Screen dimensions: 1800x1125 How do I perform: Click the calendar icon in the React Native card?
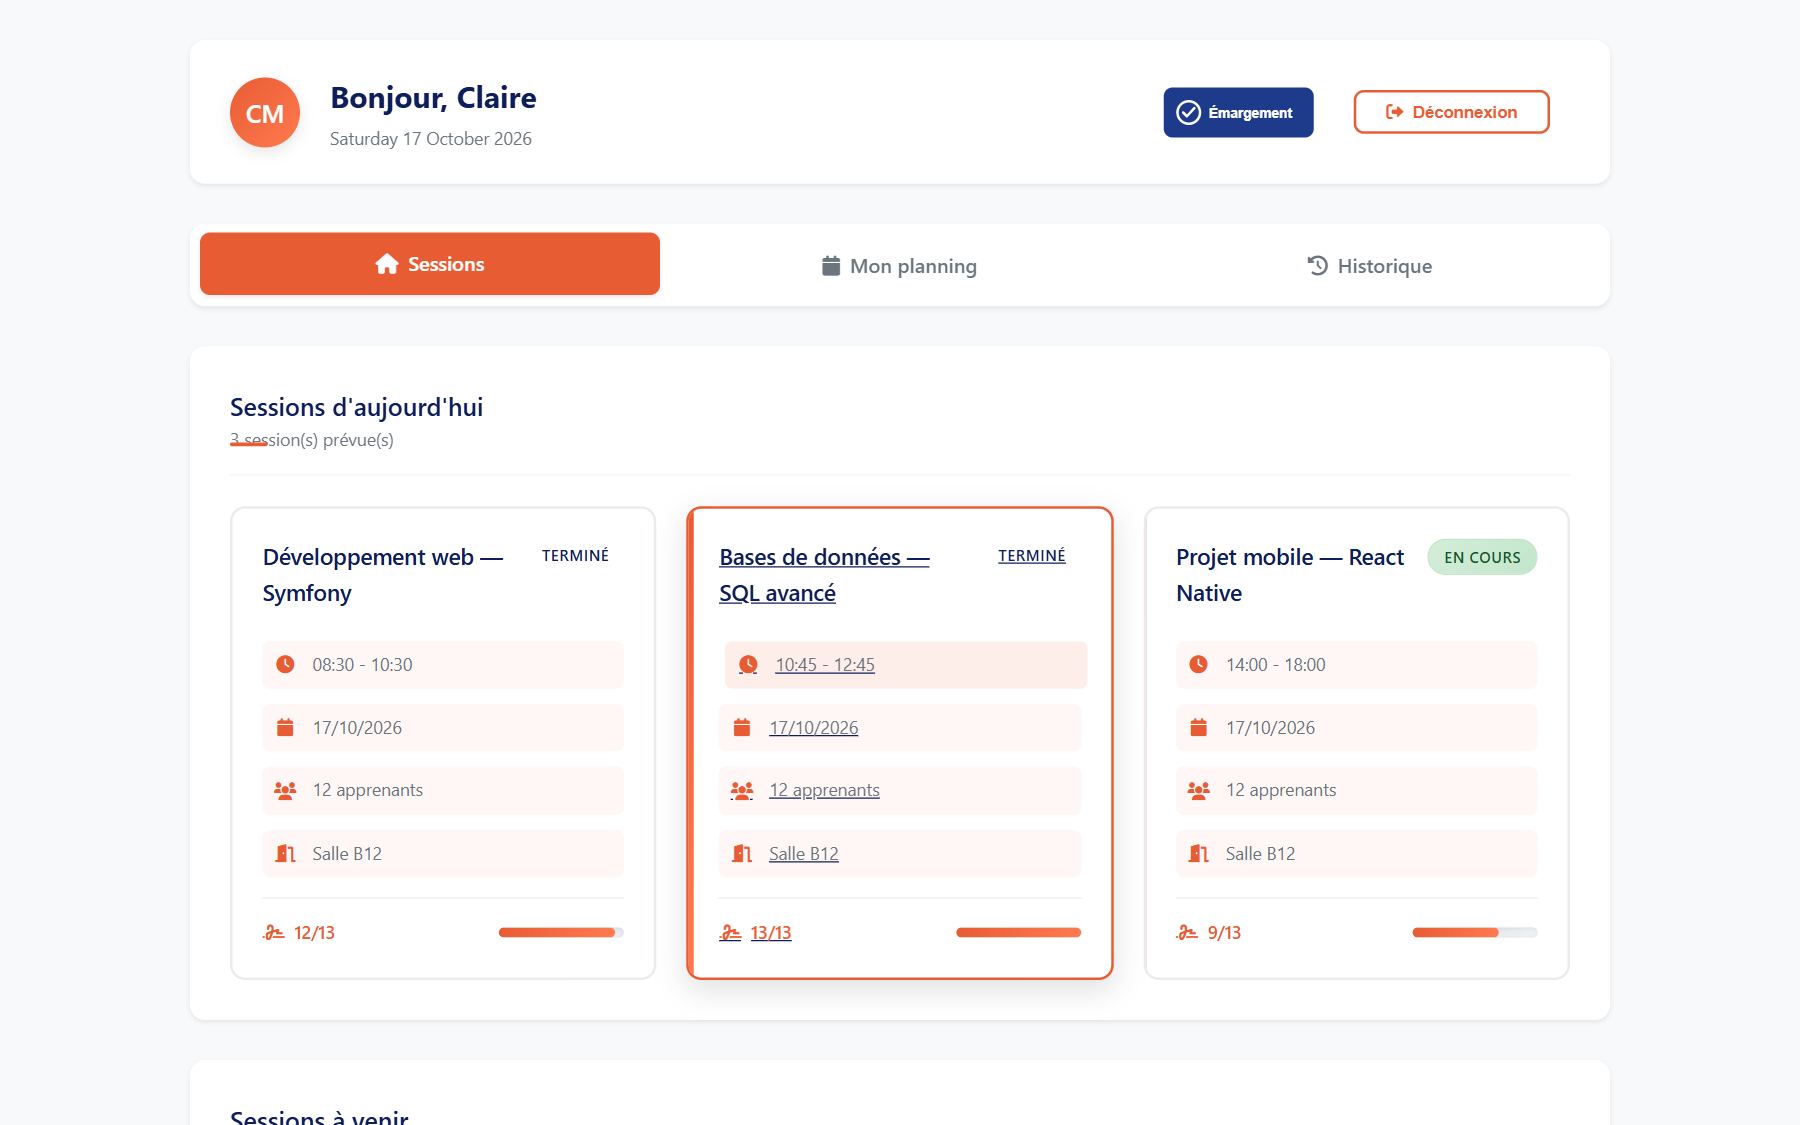(1198, 727)
